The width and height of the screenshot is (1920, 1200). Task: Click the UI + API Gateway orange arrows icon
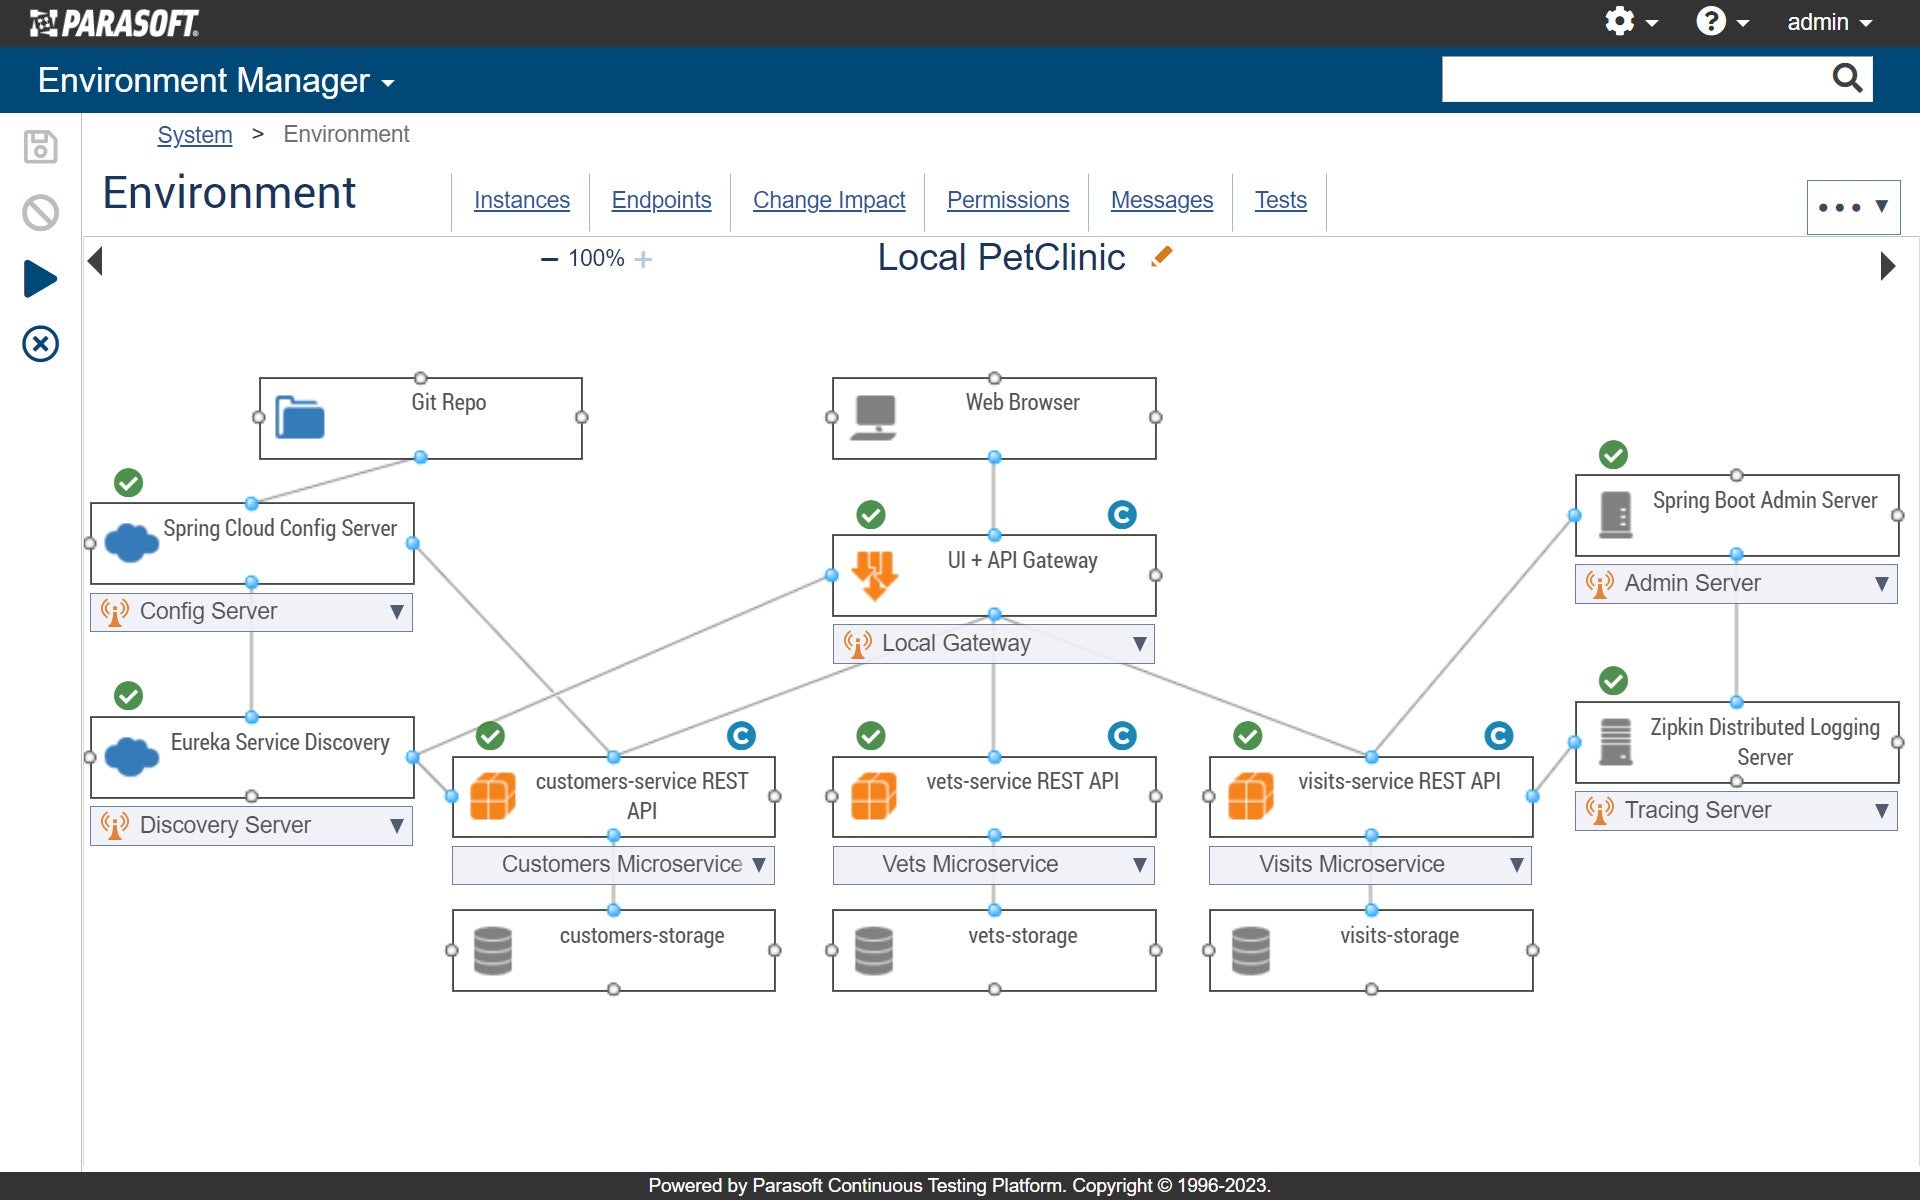[x=874, y=576]
